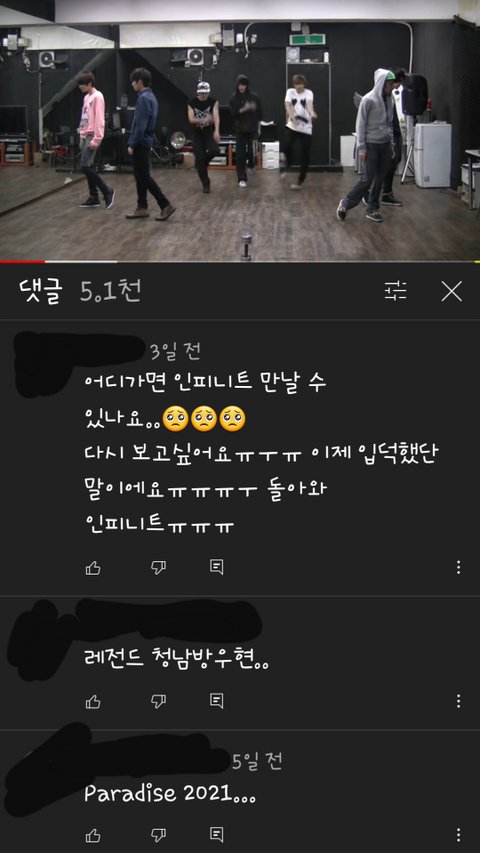Reply to the Paradise 2021 comment
Screen dimensions: 480x853
click(217, 835)
